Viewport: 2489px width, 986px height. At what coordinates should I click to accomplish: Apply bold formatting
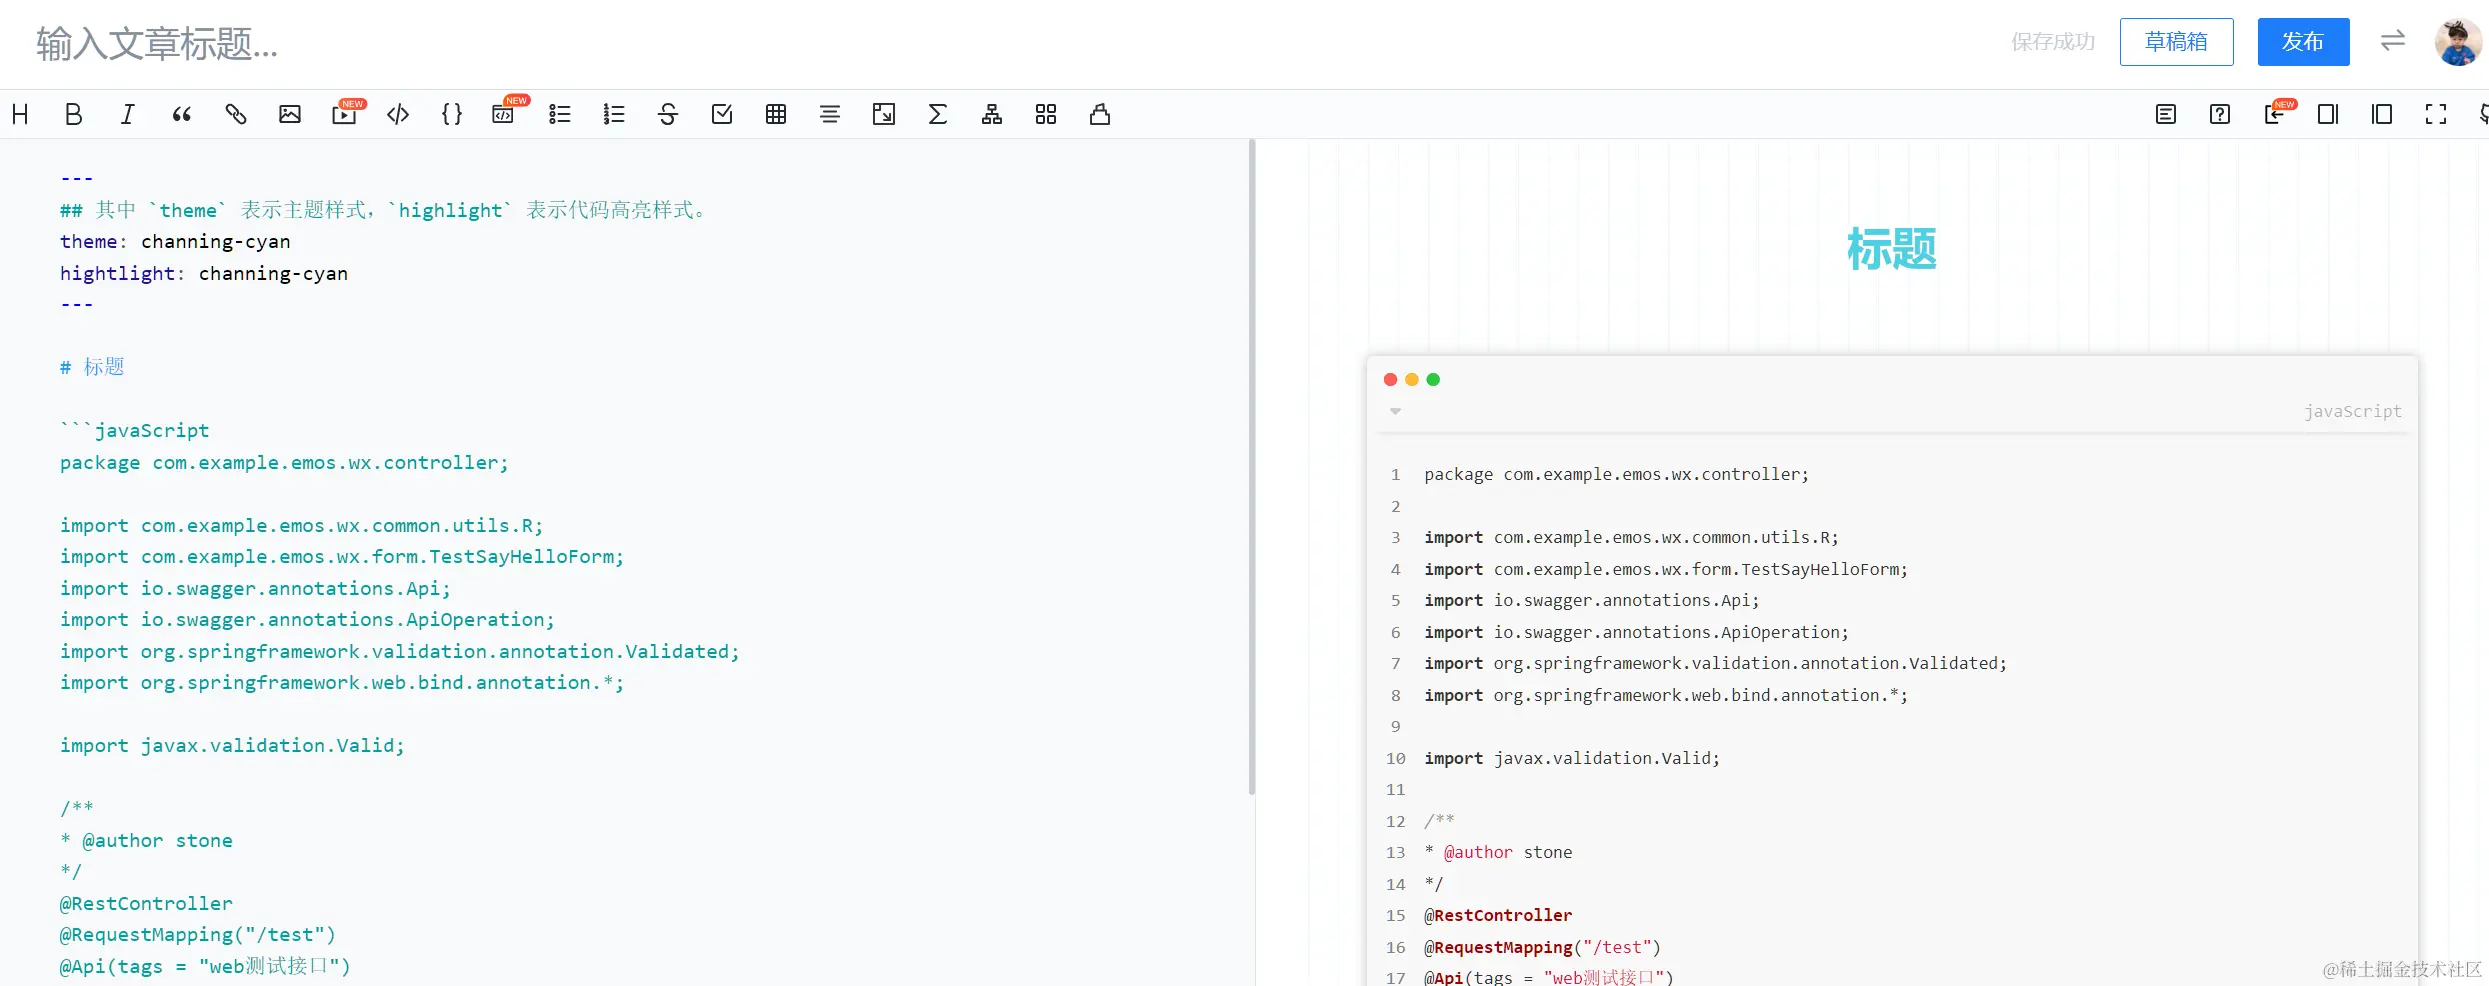tap(73, 114)
